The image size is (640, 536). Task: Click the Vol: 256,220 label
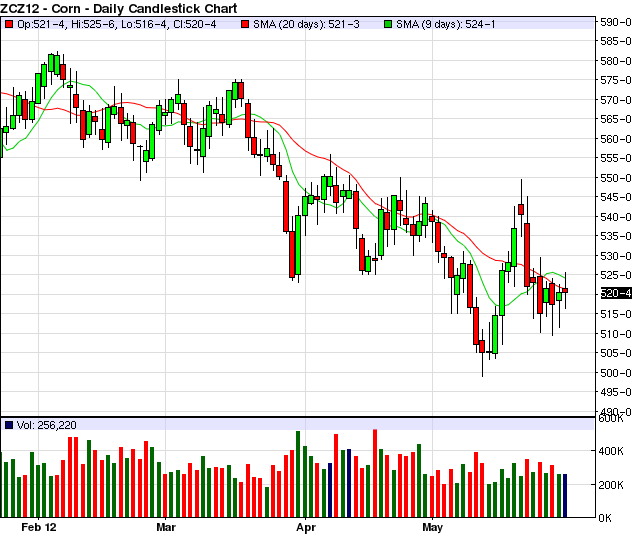pos(47,425)
